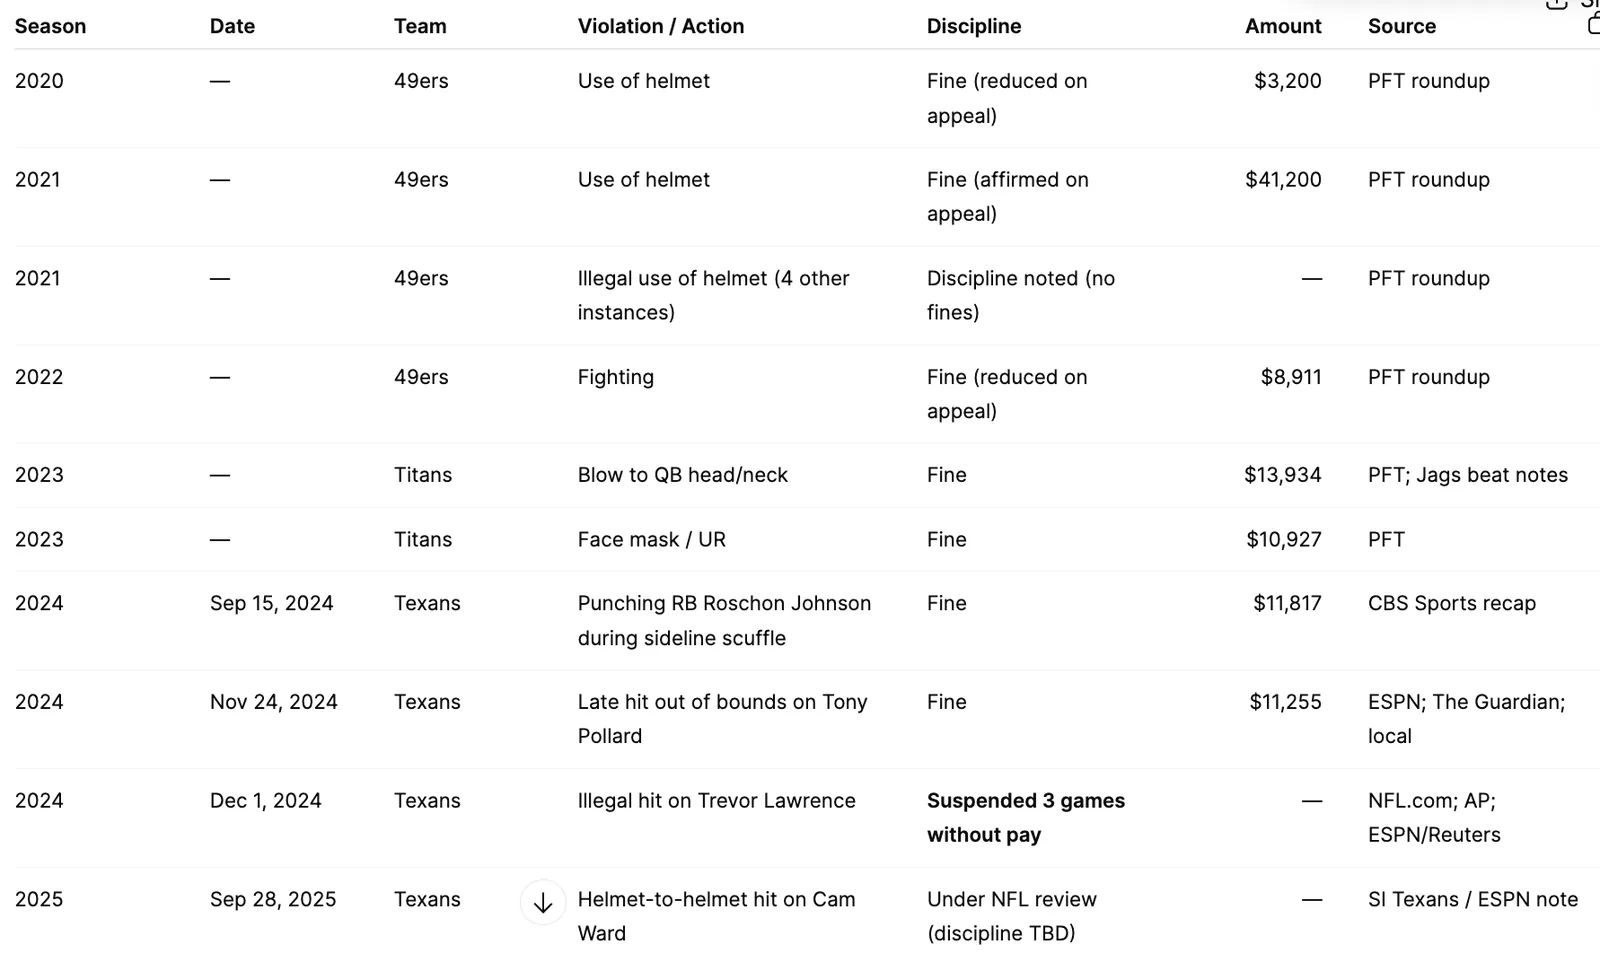The image size is (1600, 962).
Task: Select the Season column header
Action: coord(50,26)
